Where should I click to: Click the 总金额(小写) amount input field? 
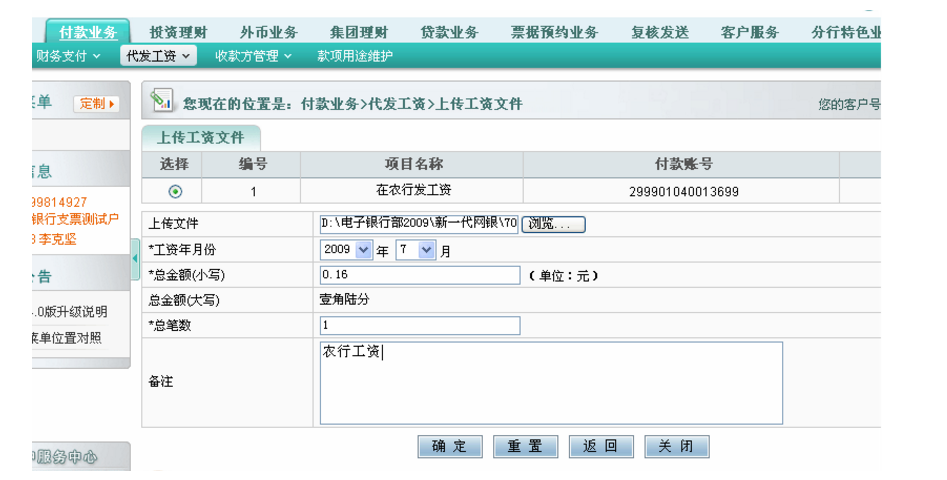tap(420, 275)
